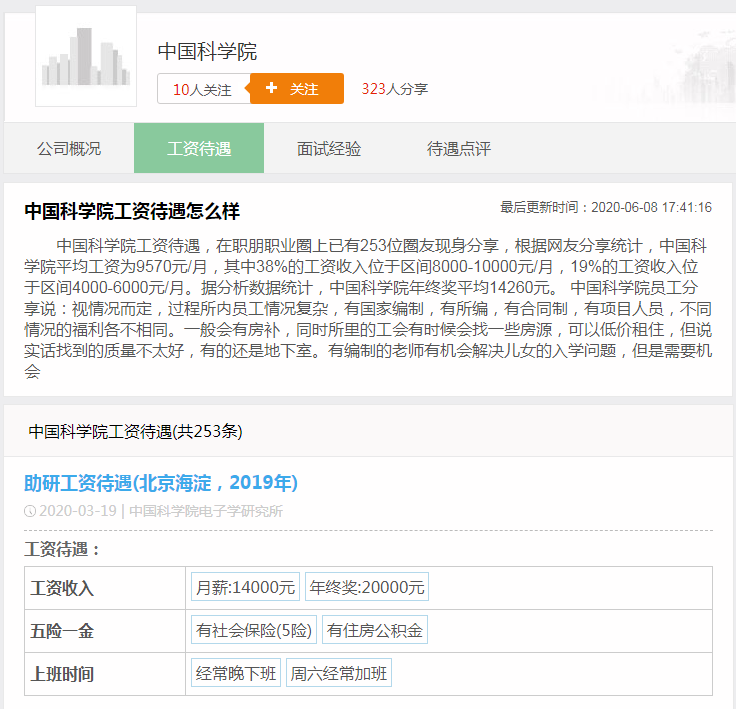The height and width of the screenshot is (709, 736).
Task: Click the clock icon before 2020-03-19
Action: 30,511
